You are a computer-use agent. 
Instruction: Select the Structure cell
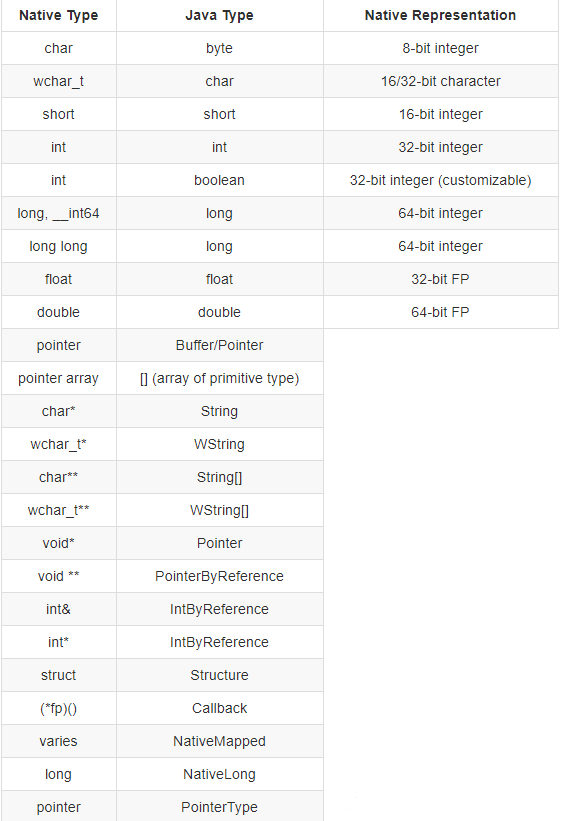coord(219,675)
